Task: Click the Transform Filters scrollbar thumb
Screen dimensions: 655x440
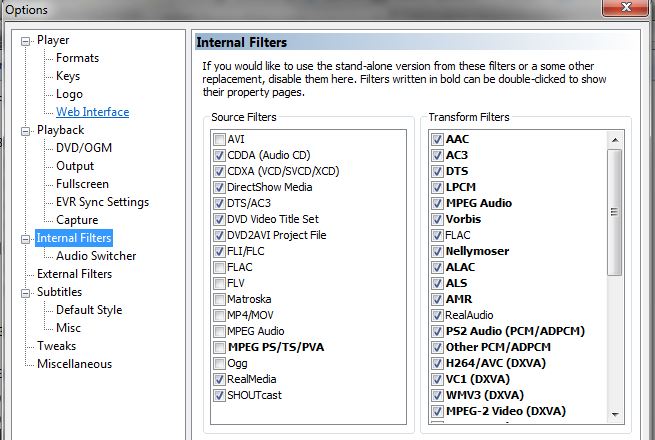Action: (x=614, y=212)
